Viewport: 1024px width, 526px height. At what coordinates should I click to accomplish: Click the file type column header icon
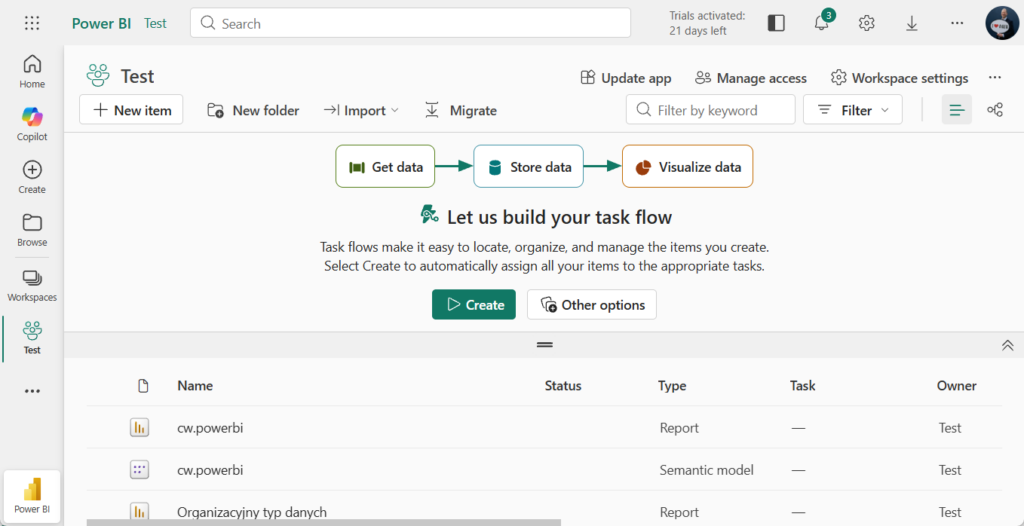tap(143, 386)
